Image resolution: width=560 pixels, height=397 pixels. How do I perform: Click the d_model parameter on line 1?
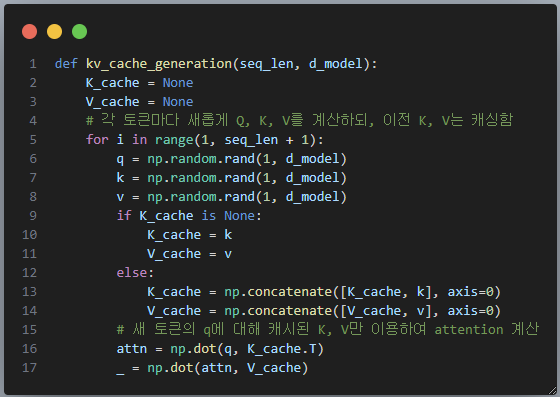tap(336, 64)
